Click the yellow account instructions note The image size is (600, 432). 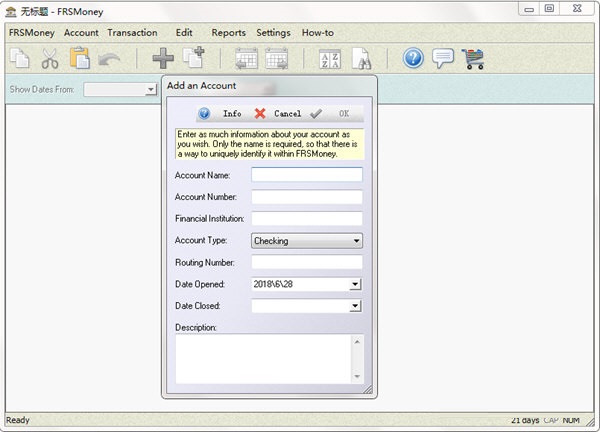click(x=269, y=144)
